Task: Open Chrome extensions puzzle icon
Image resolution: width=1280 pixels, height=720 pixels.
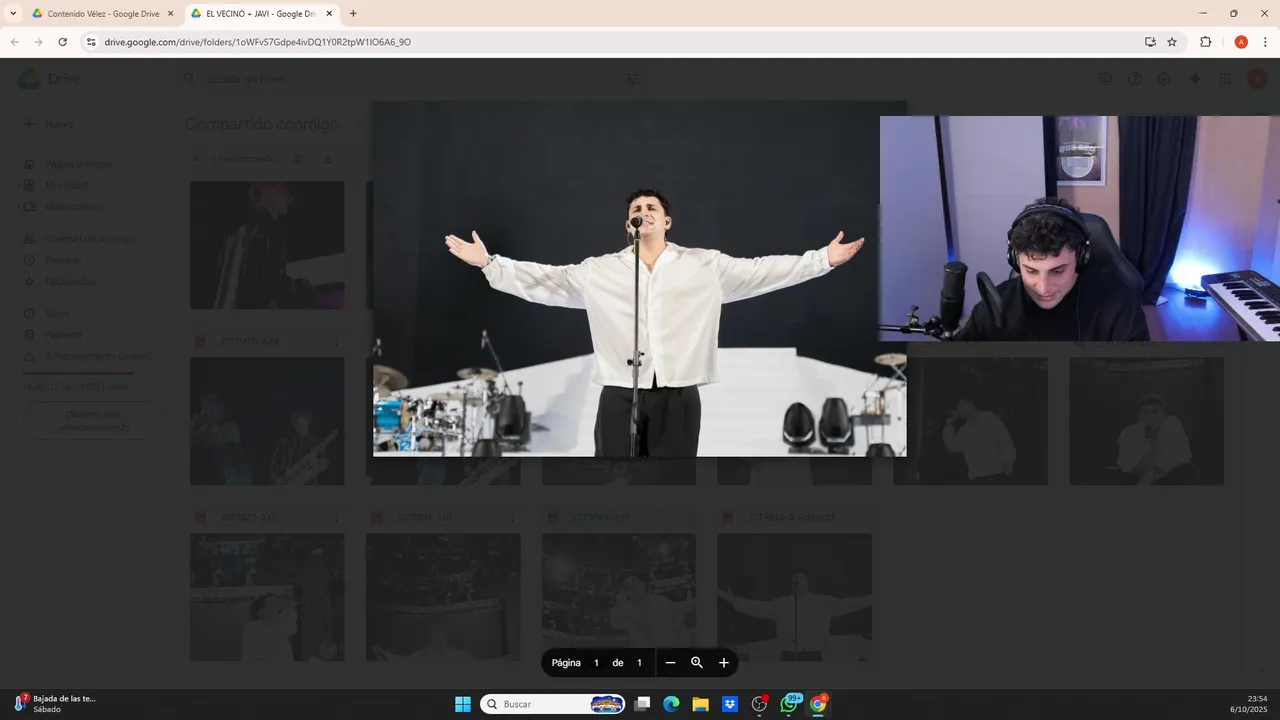Action: tap(1205, 42)
